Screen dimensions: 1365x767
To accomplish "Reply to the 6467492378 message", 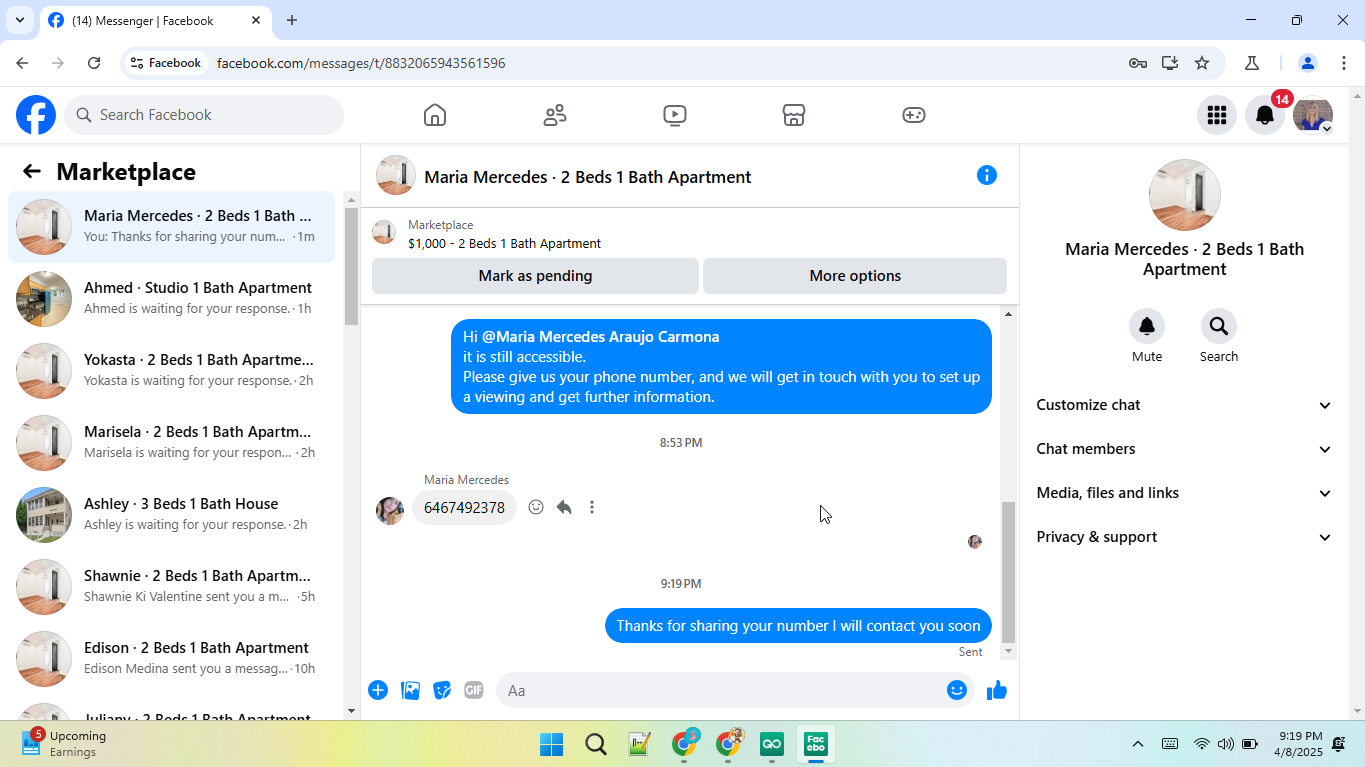I will coord(564,507).
